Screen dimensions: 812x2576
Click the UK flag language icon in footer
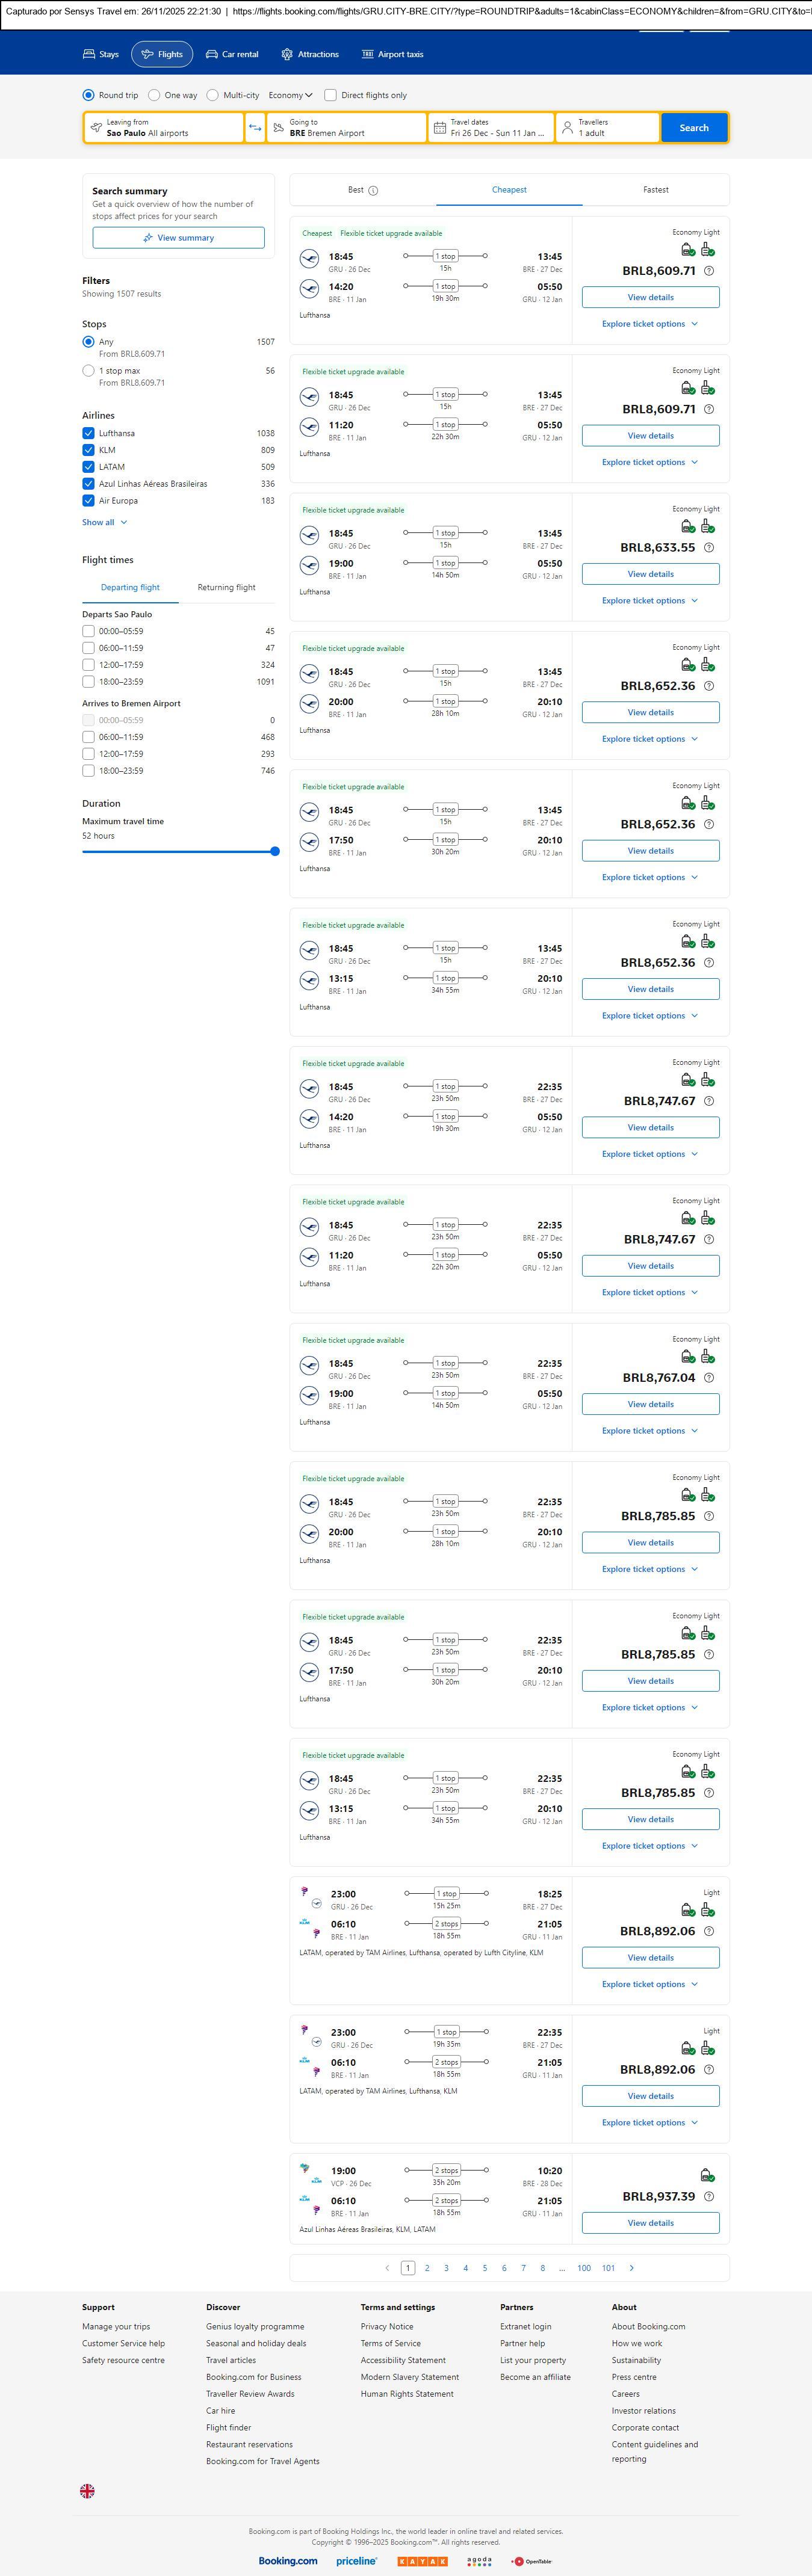point(87,2491)
